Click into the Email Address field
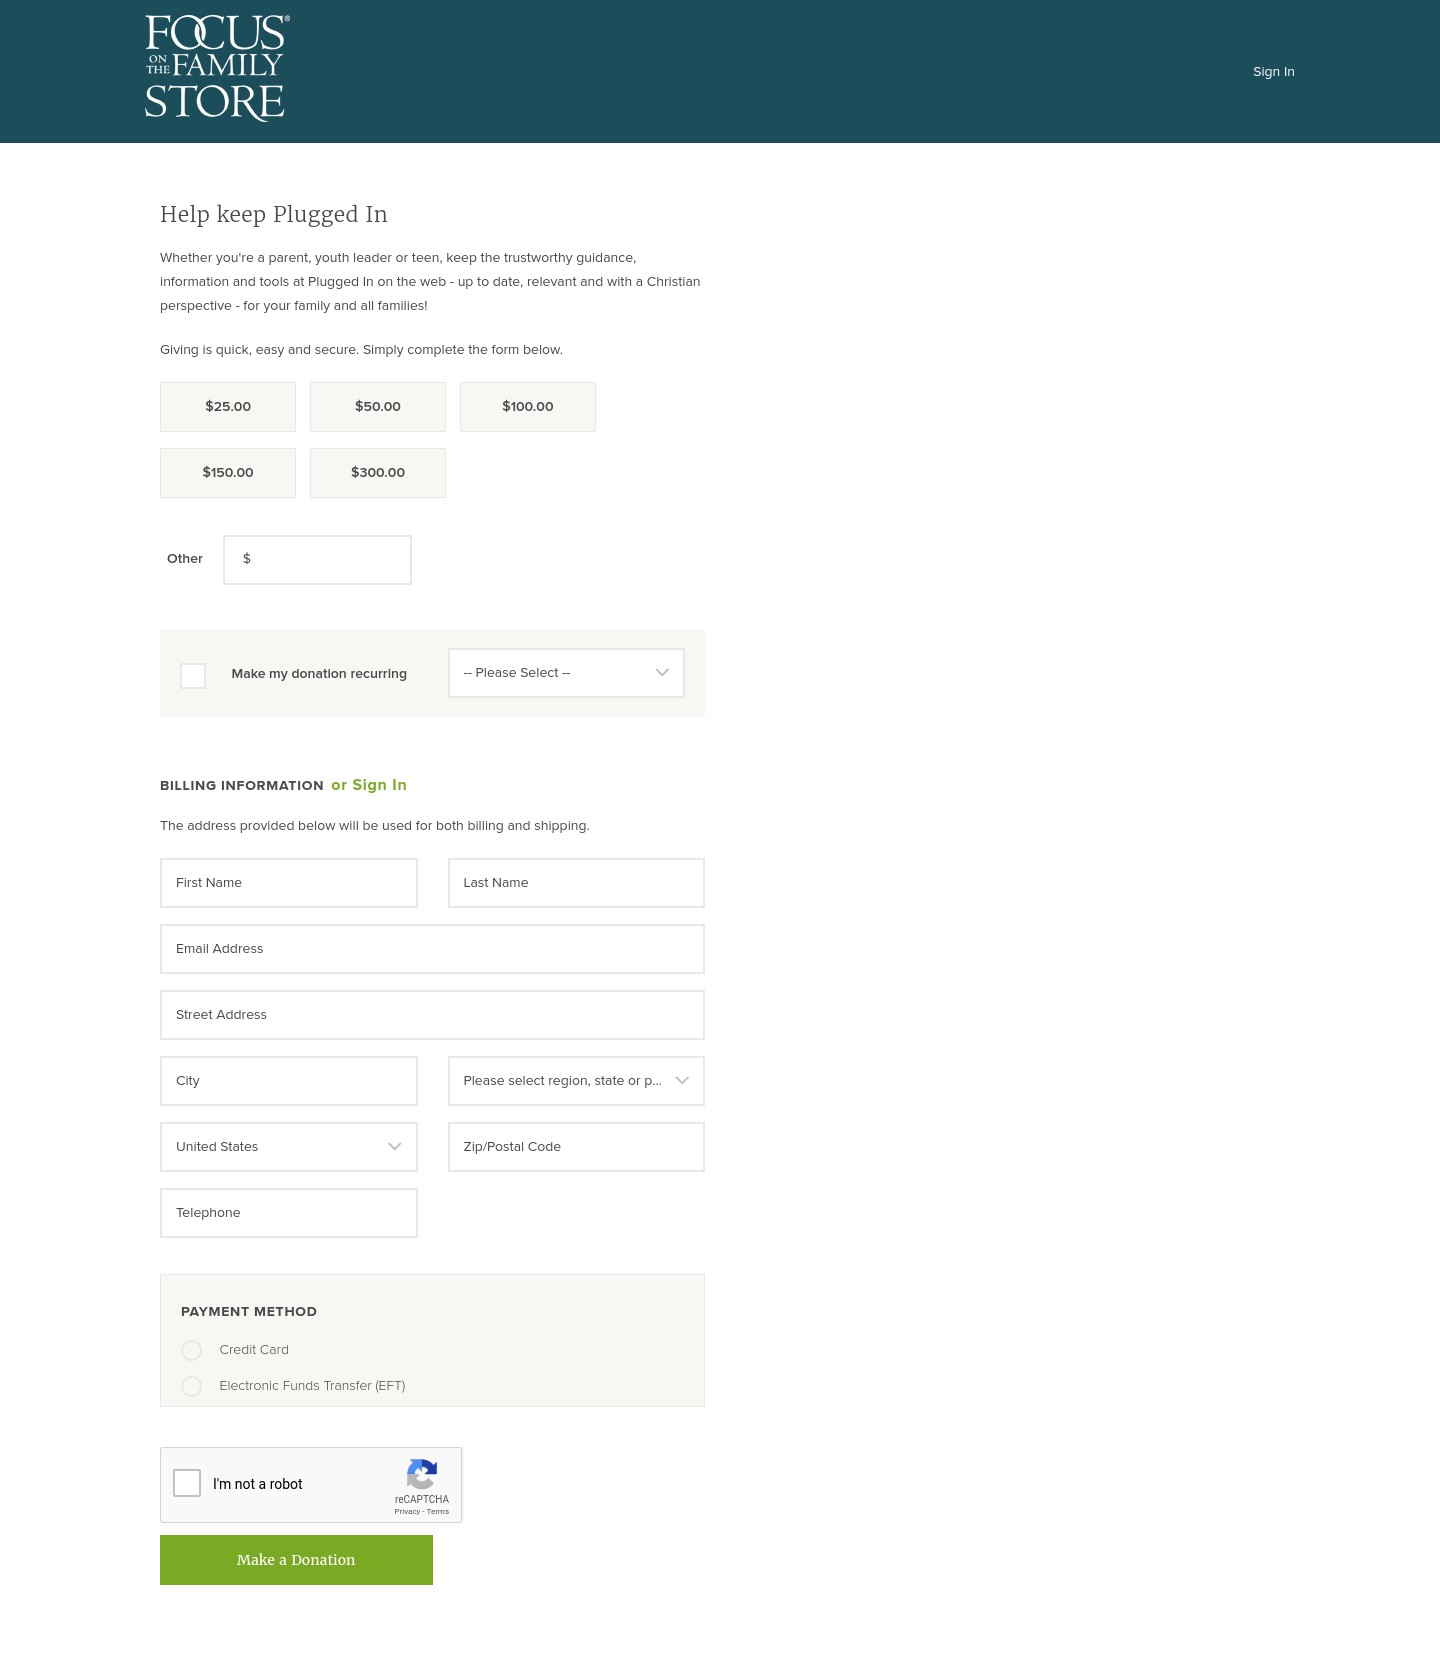 click(432, 949)
